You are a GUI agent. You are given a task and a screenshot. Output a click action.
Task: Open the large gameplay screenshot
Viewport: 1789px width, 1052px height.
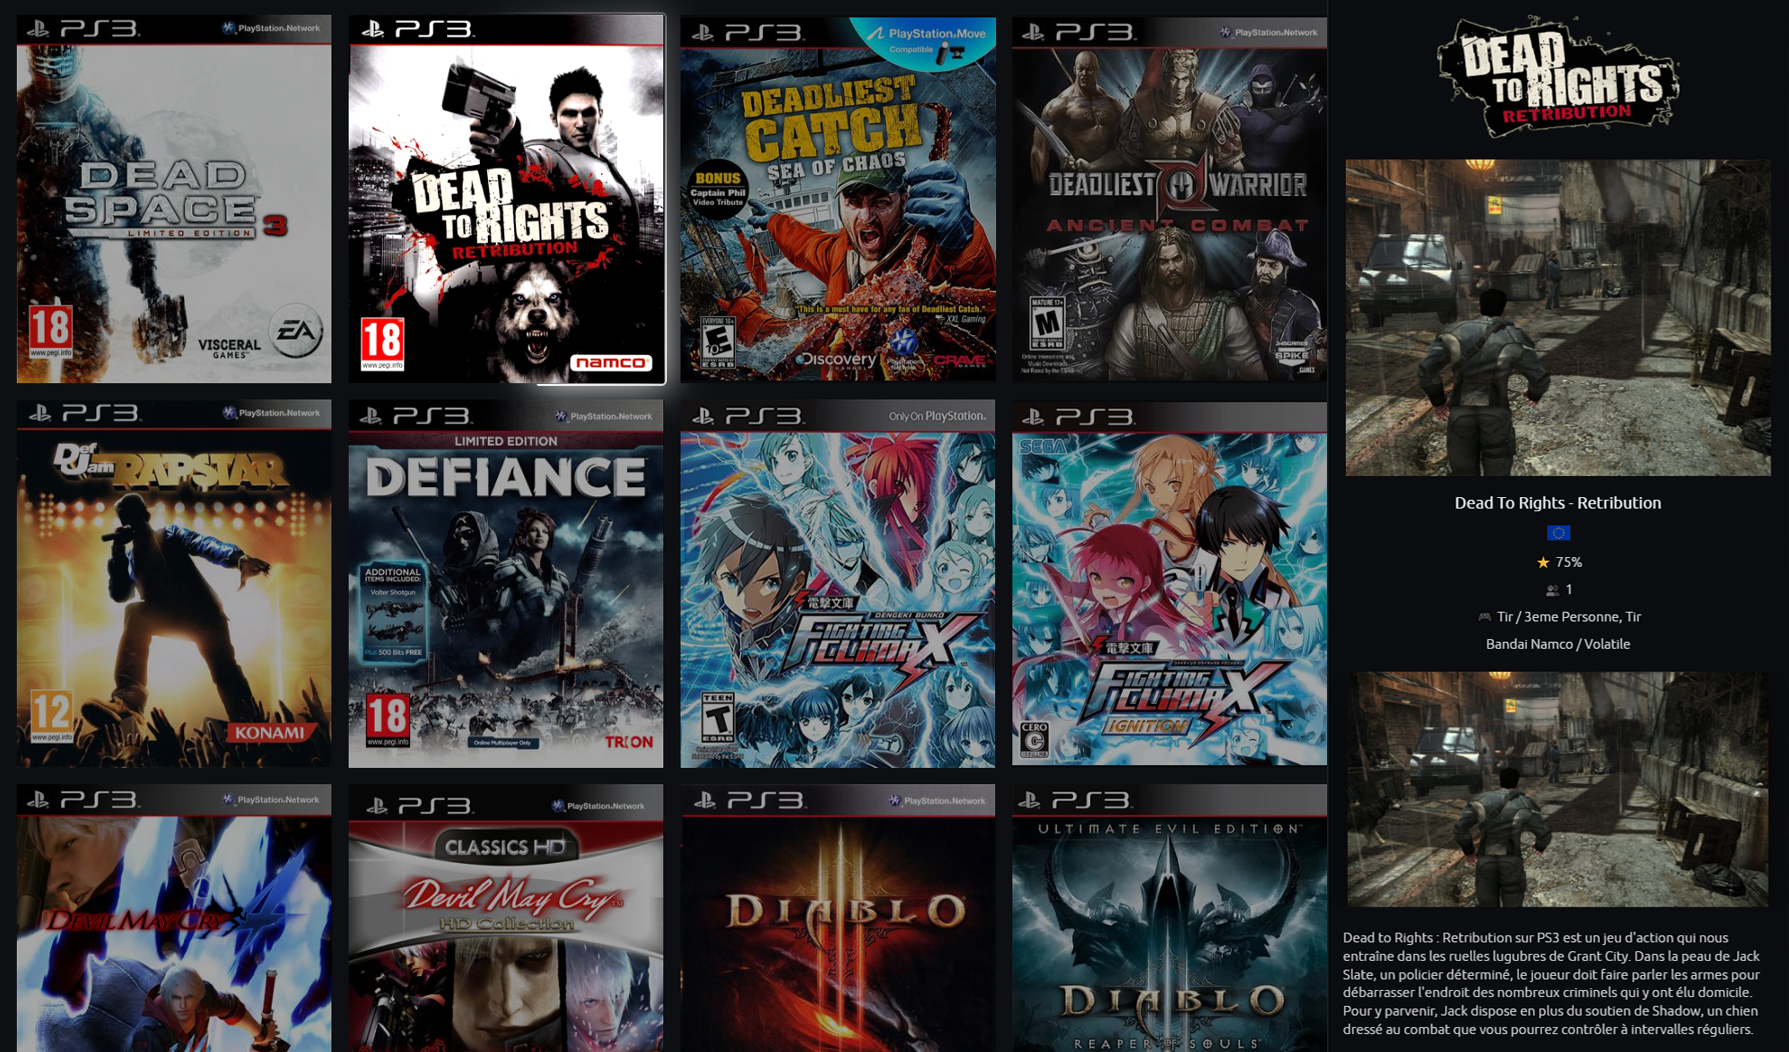coord(1558,317)
